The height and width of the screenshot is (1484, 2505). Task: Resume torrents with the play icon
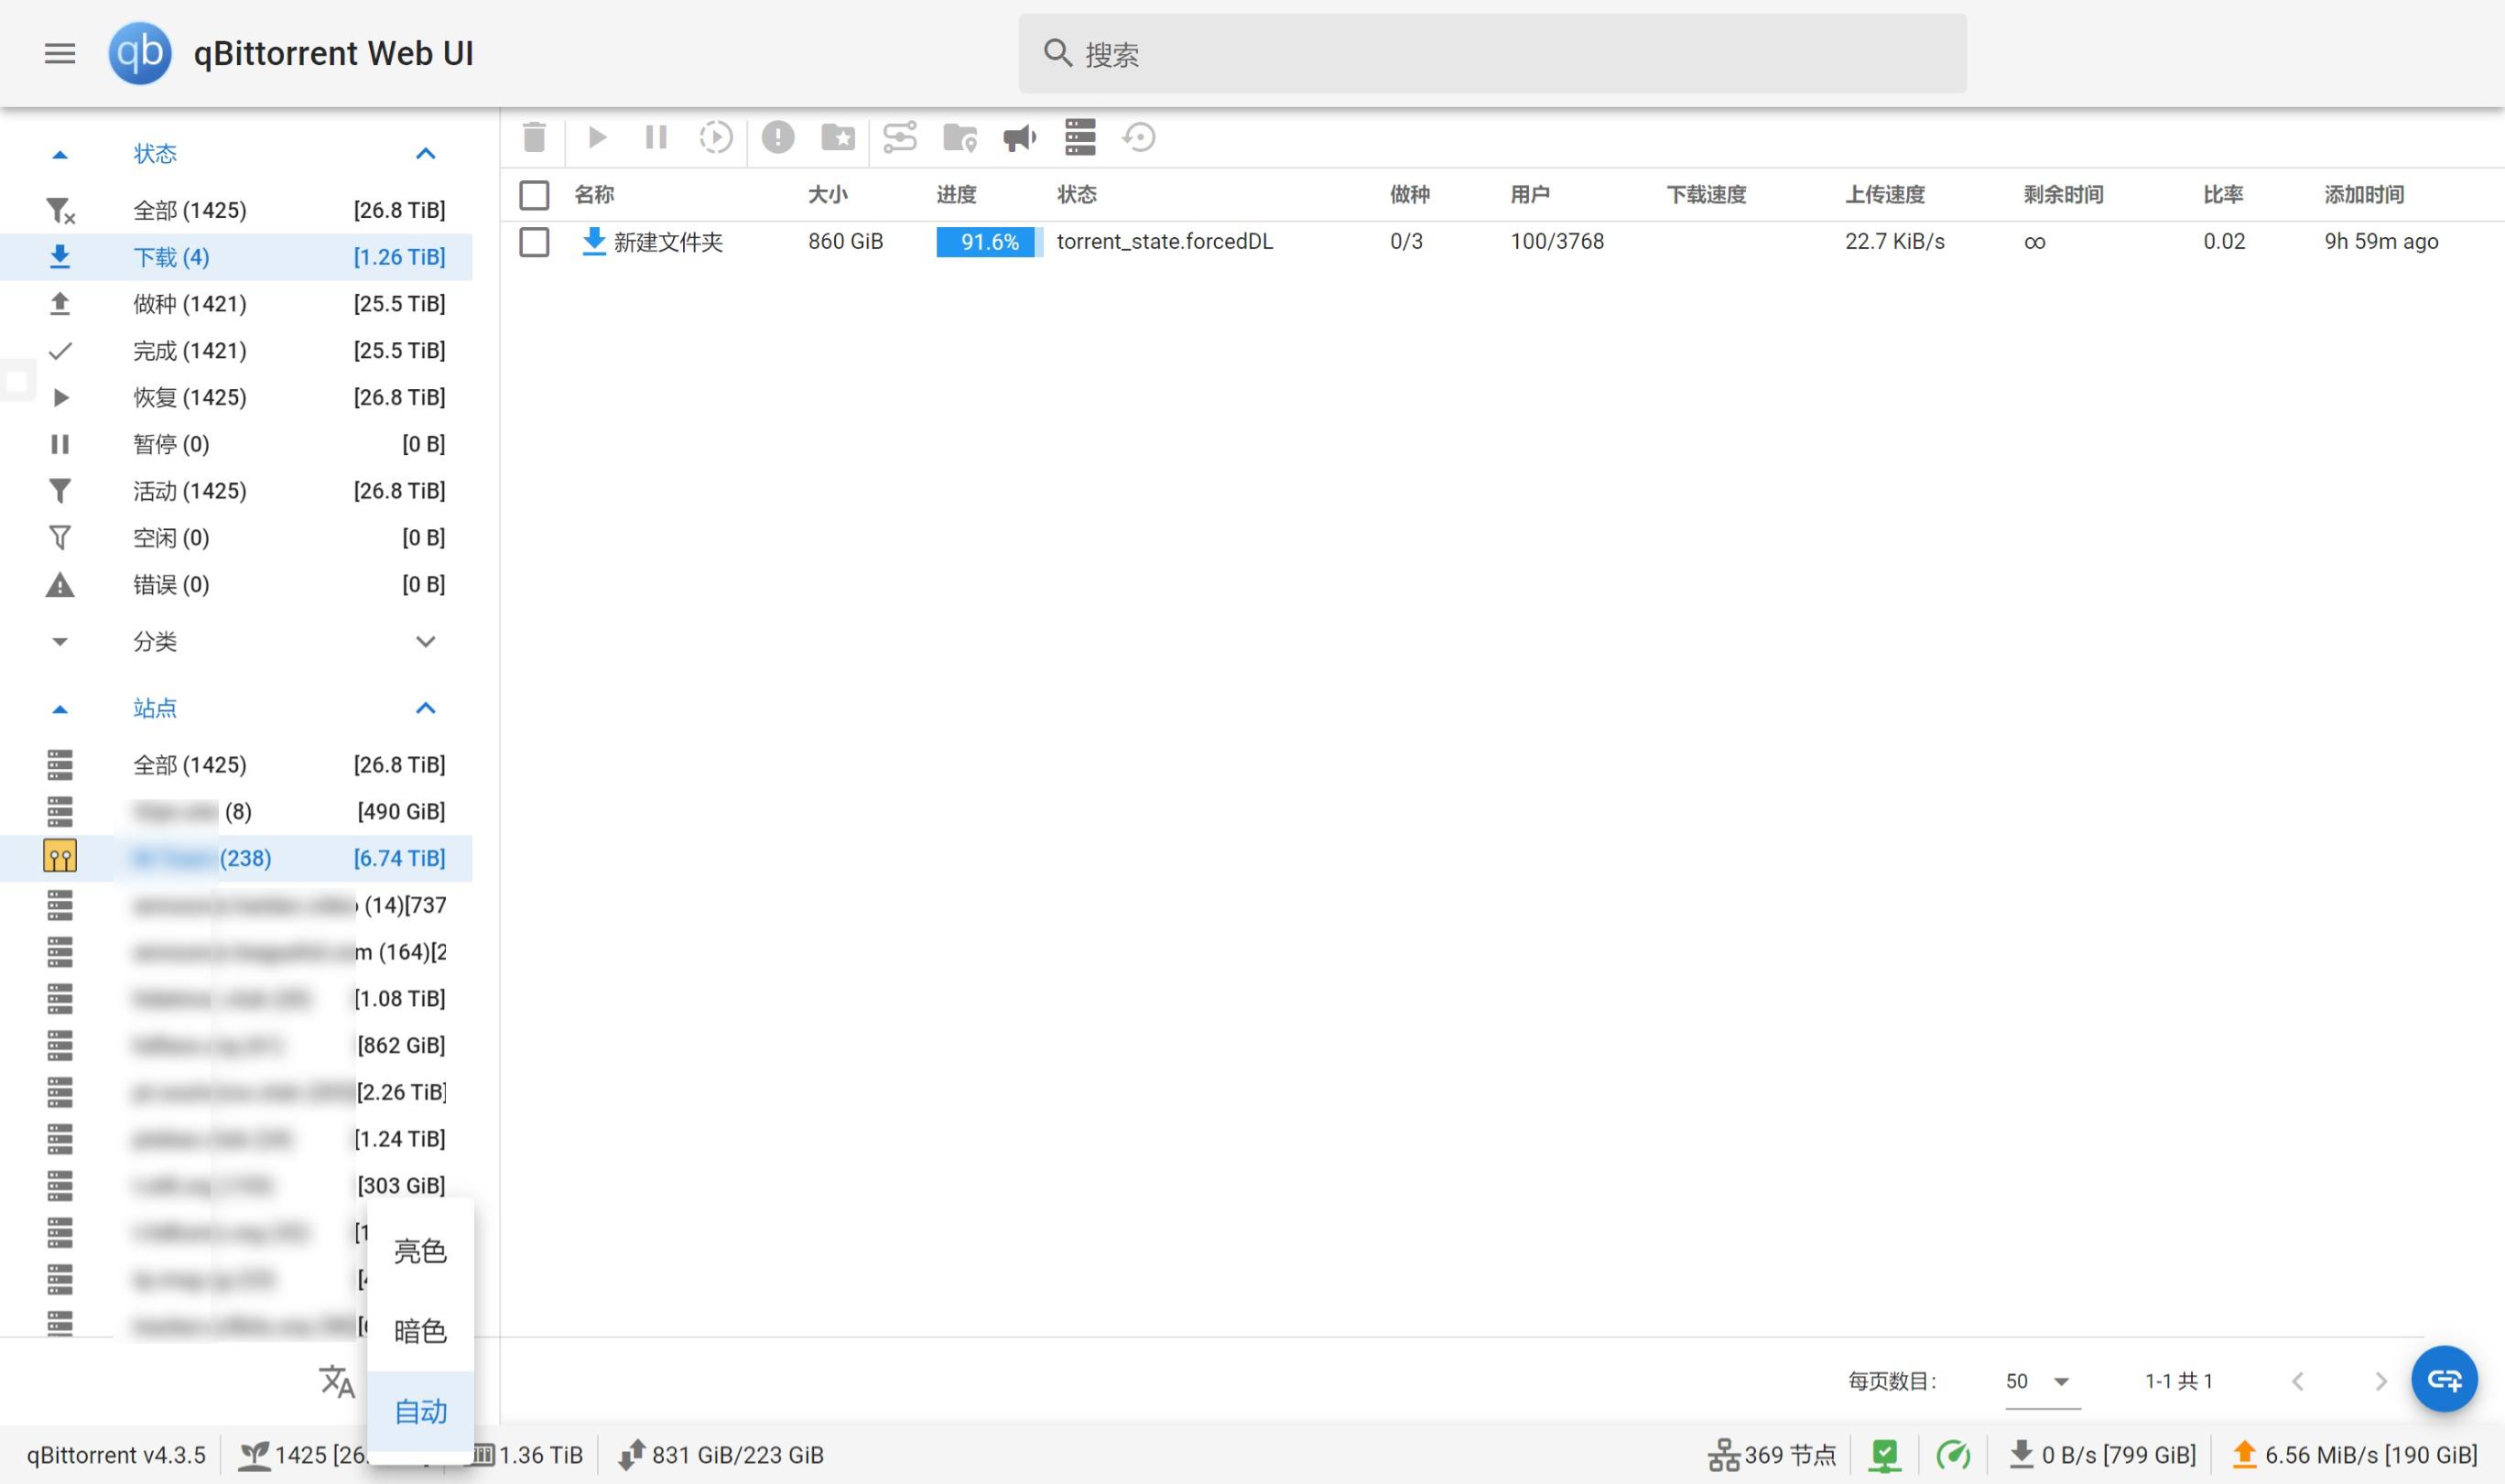[x=595, y=138]
